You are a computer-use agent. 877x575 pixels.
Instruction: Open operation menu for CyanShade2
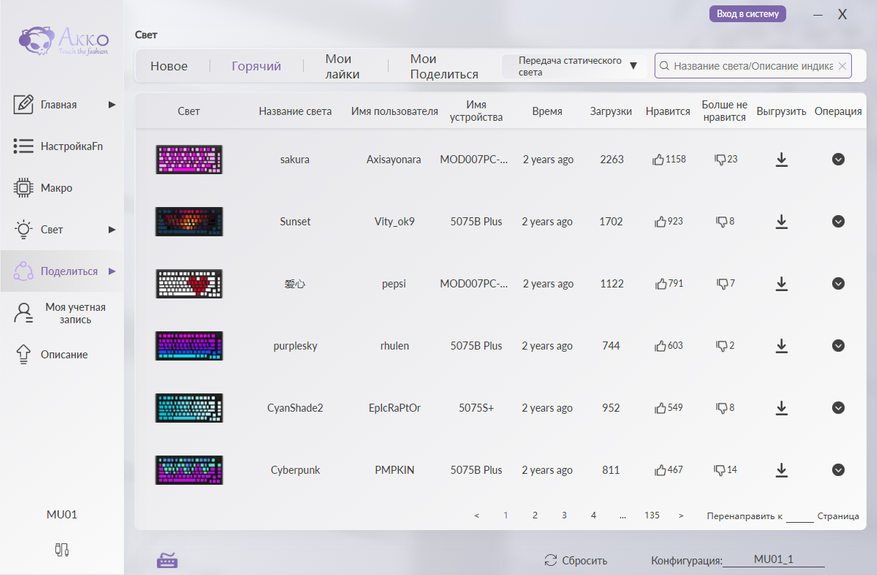click(838, 408)
